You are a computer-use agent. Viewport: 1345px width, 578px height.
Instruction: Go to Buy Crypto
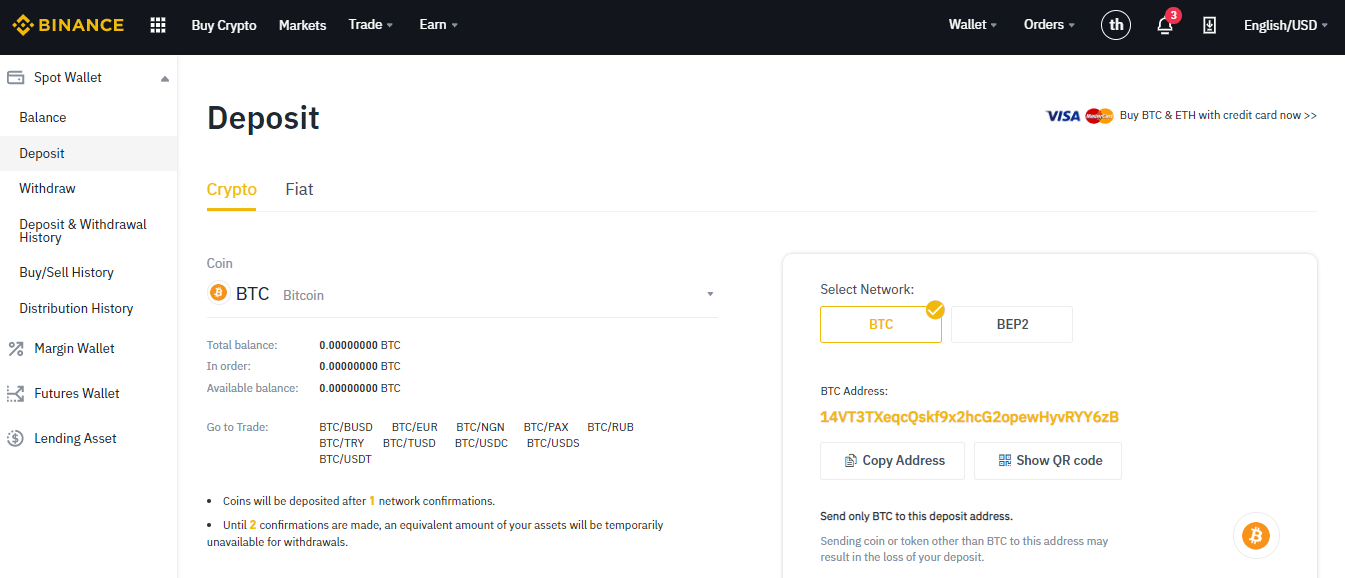point(224,25)
